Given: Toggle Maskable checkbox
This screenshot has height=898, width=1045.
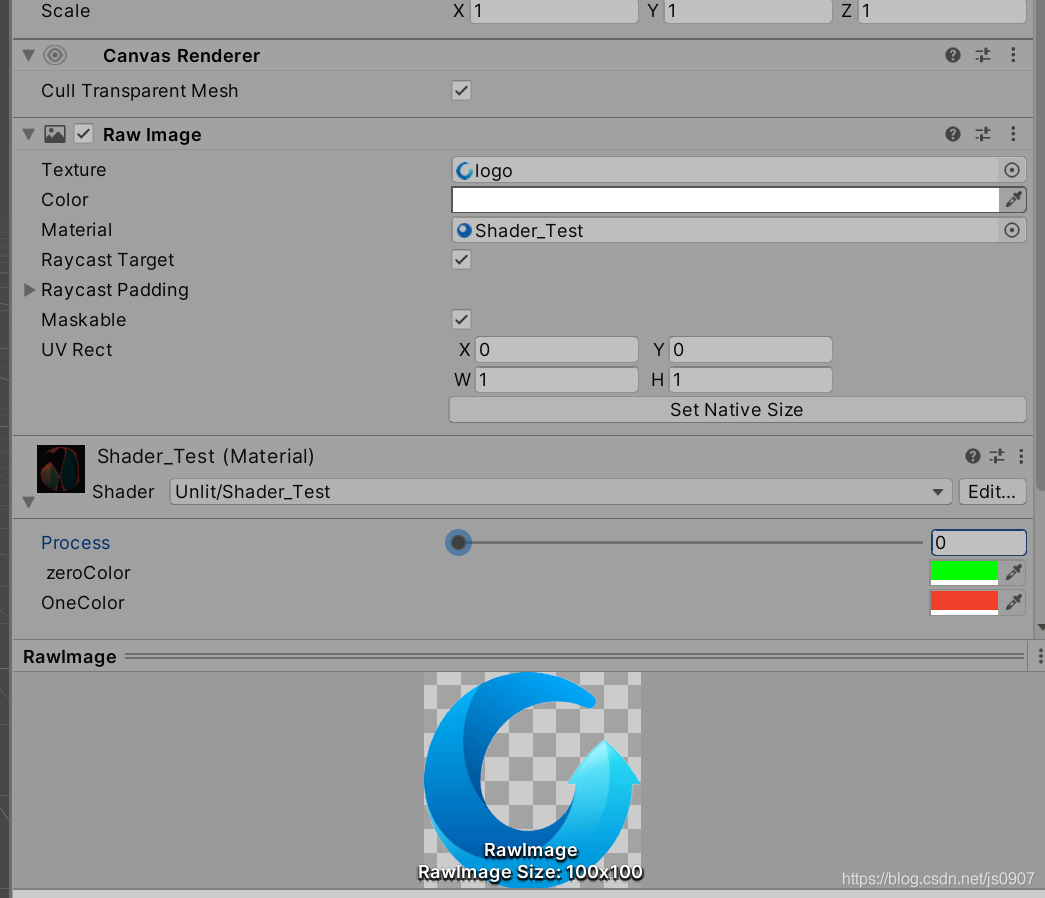Looking at the screenshot, I should pos(461,319).
